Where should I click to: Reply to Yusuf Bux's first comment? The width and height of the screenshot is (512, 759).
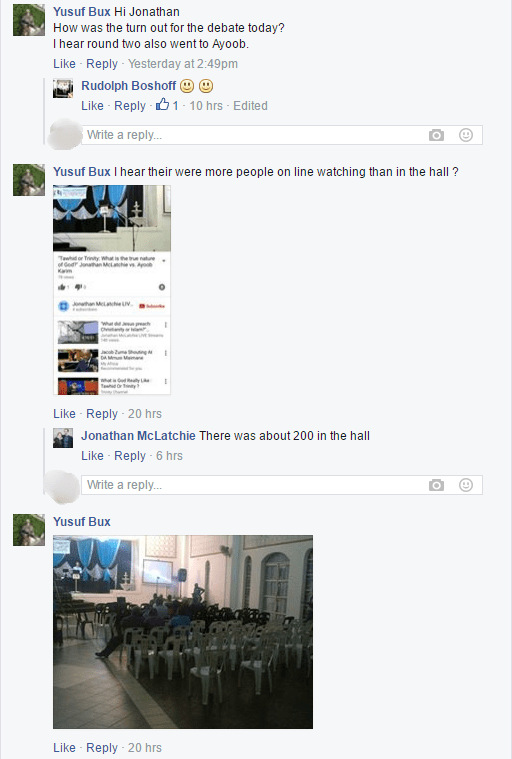[102, 64]
